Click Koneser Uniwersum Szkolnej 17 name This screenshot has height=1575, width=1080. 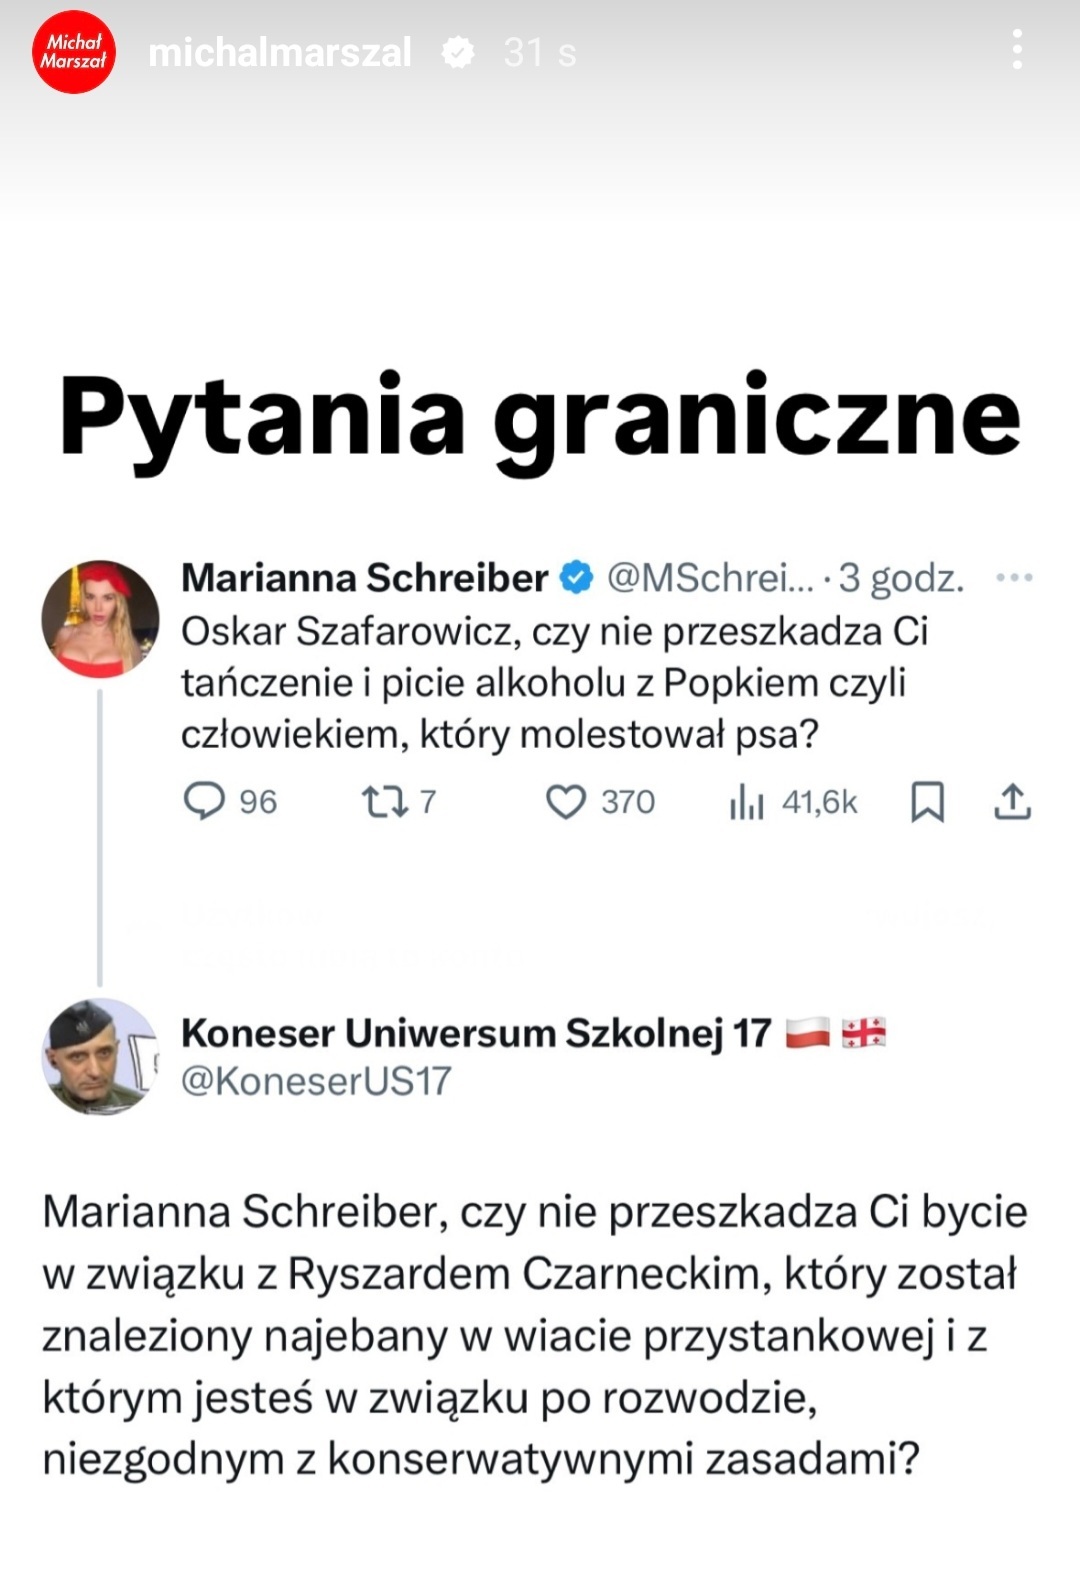tap(476, 1033)
